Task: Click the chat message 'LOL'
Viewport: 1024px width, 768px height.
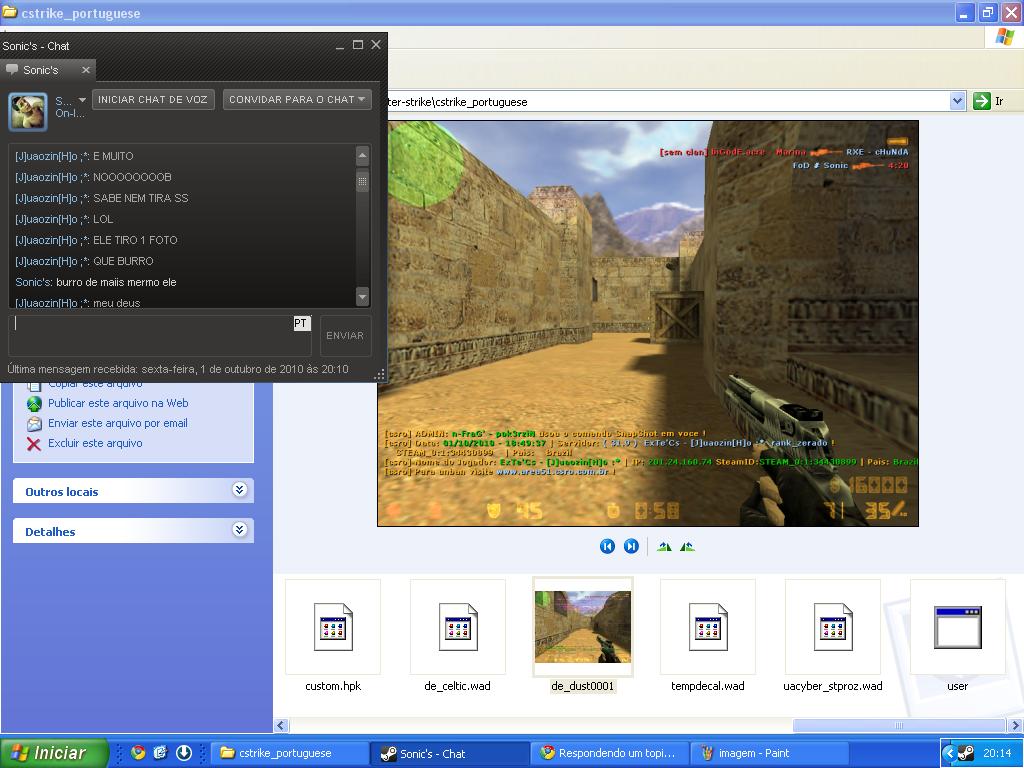Action: pyautogui.click(x=103, y=219)
